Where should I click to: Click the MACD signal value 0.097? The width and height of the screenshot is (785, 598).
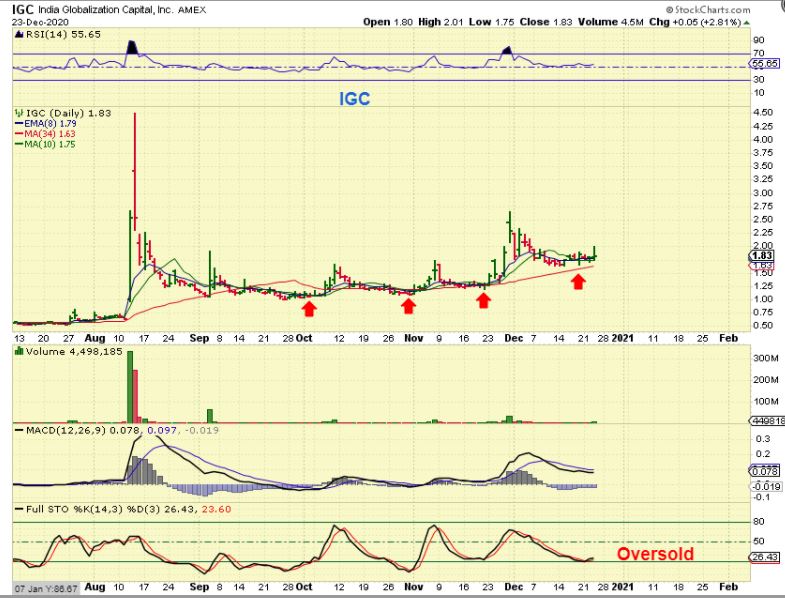coord(163,430)
